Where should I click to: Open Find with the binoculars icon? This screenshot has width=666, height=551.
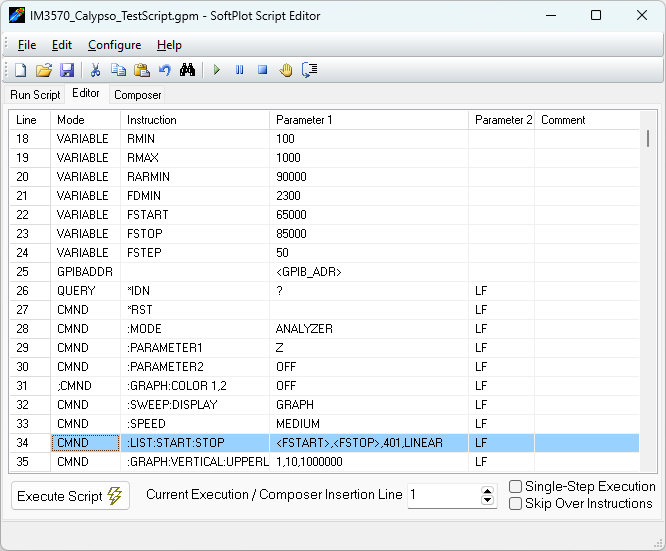[187, 70]
